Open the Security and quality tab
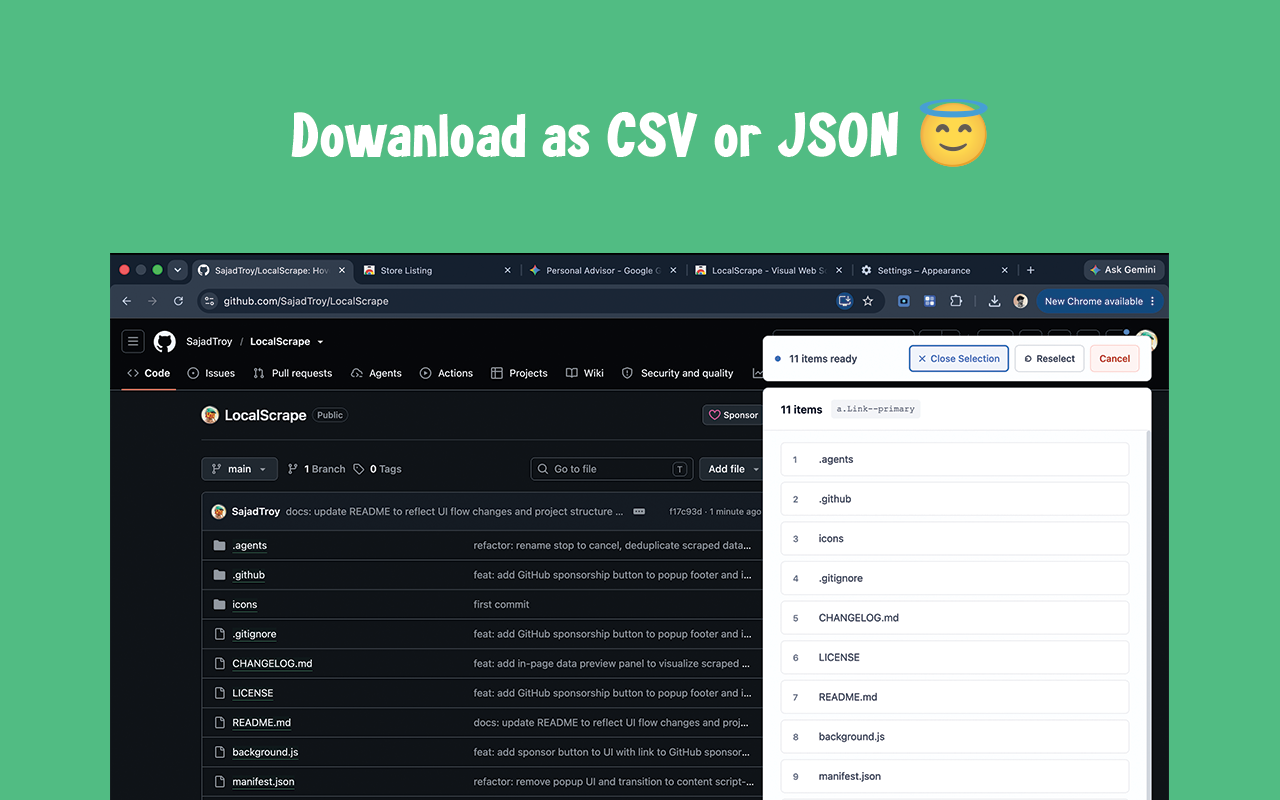This screenshot has height=800, width=1280. pos(678,373)
